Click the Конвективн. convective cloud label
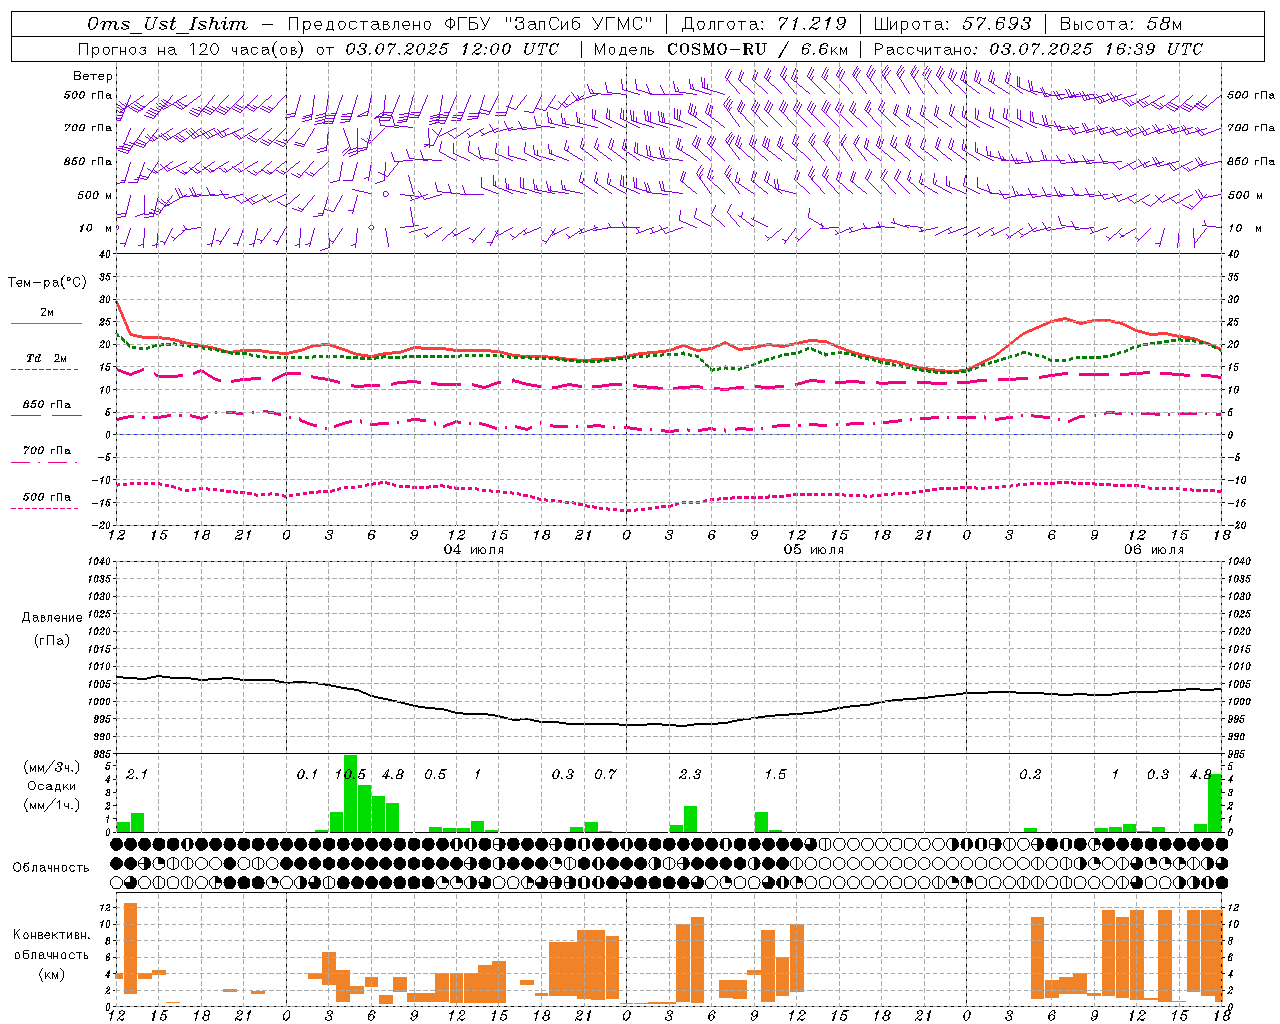This screenshot has height=1024, width=1280. coord(51,934)
